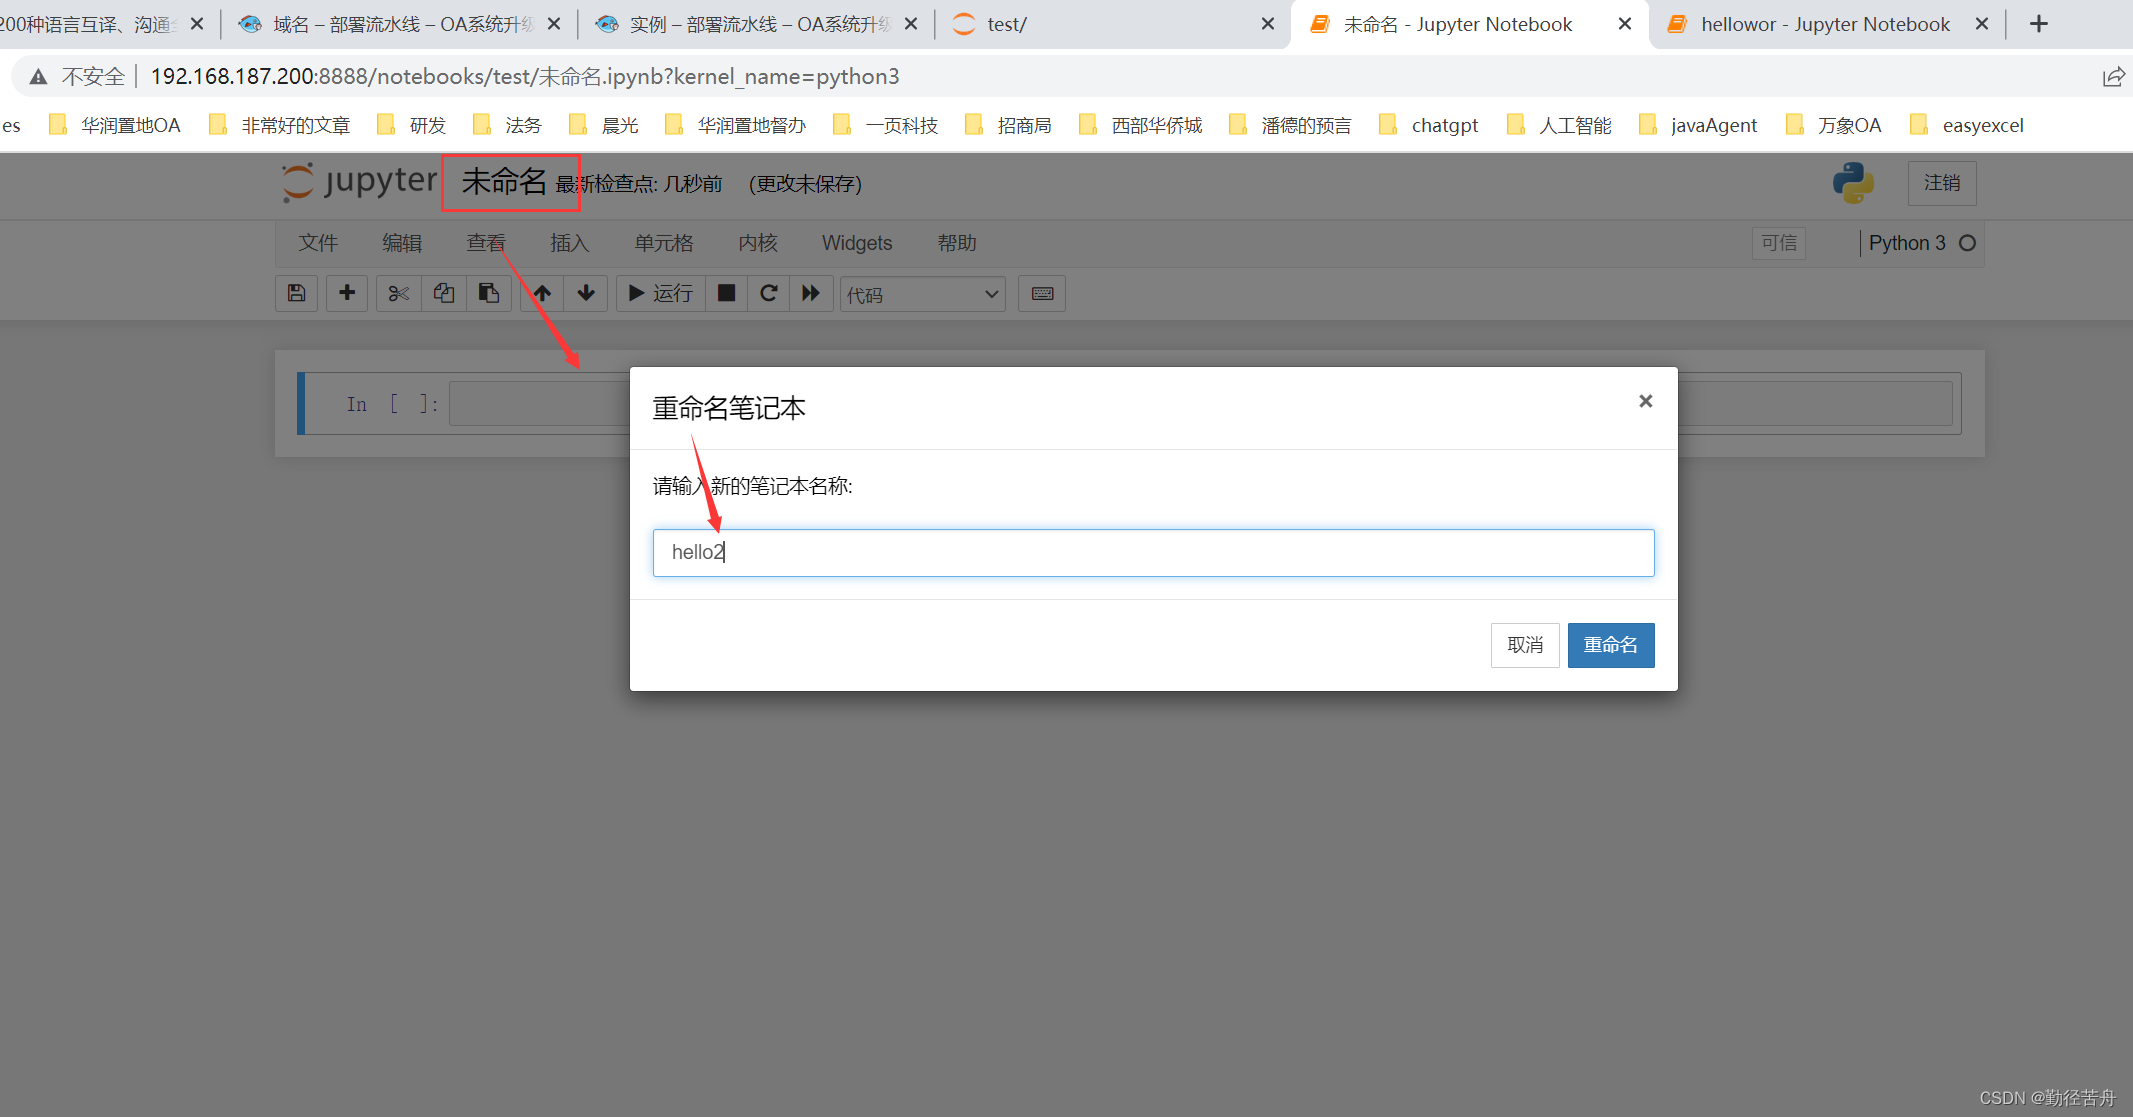Close the hellowor Jupyter Notebook tab

pyautogui.click(x=1981, y=24)
